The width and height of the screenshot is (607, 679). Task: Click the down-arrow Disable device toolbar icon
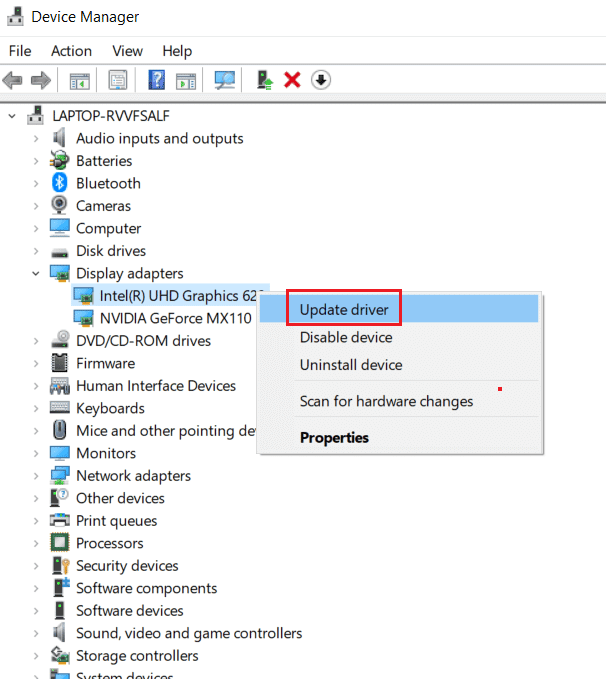321,80
